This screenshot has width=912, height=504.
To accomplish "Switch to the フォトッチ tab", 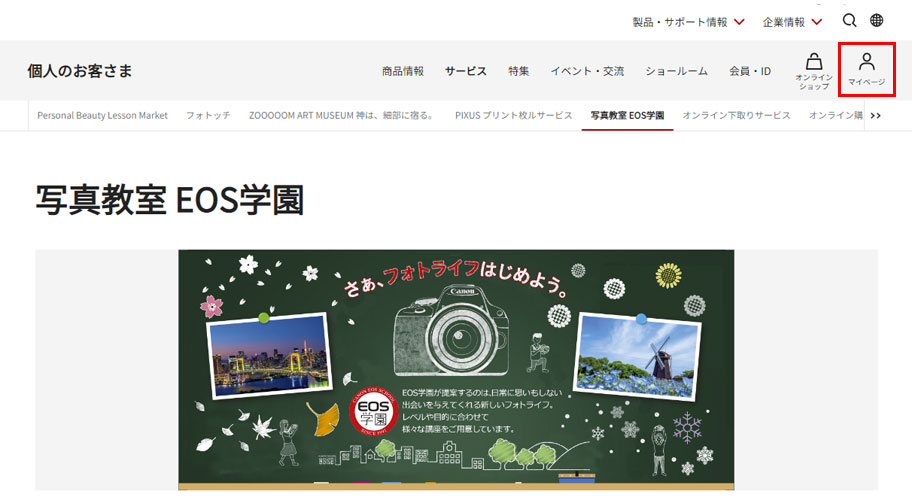I will coord(208,116).
